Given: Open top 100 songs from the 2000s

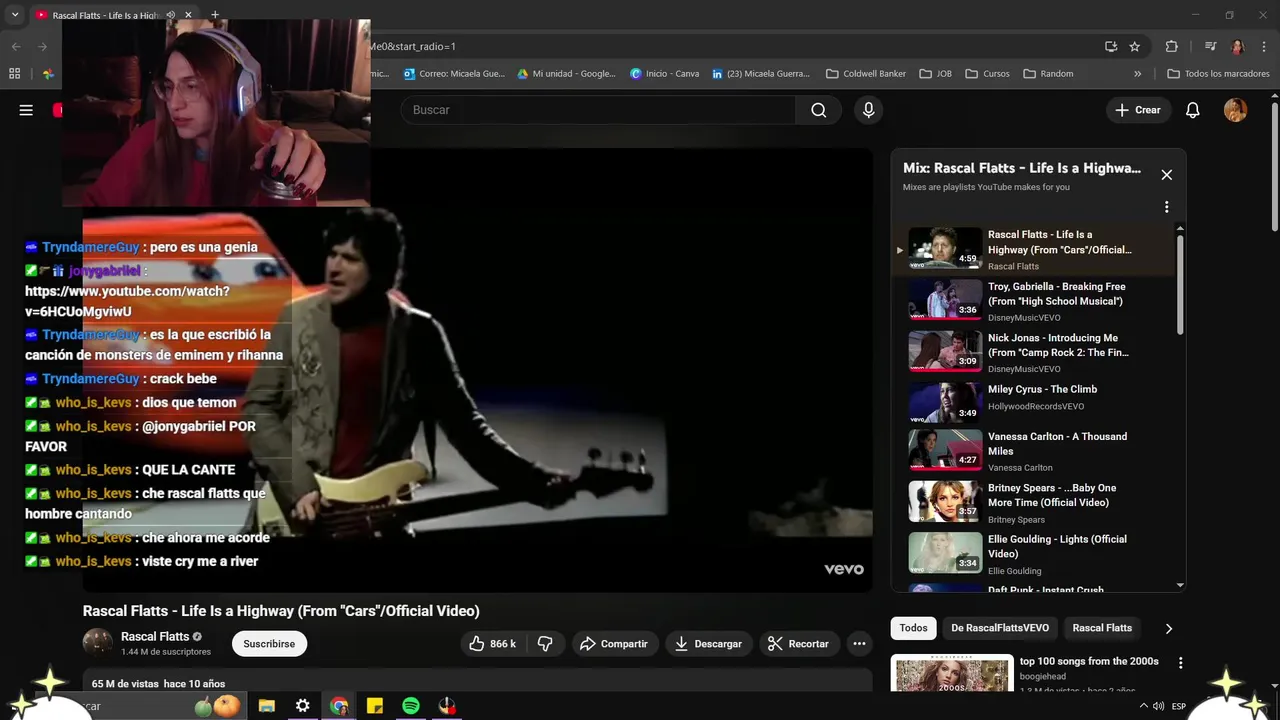Looking at the screenshot, I should click(x=1089, y=661).
